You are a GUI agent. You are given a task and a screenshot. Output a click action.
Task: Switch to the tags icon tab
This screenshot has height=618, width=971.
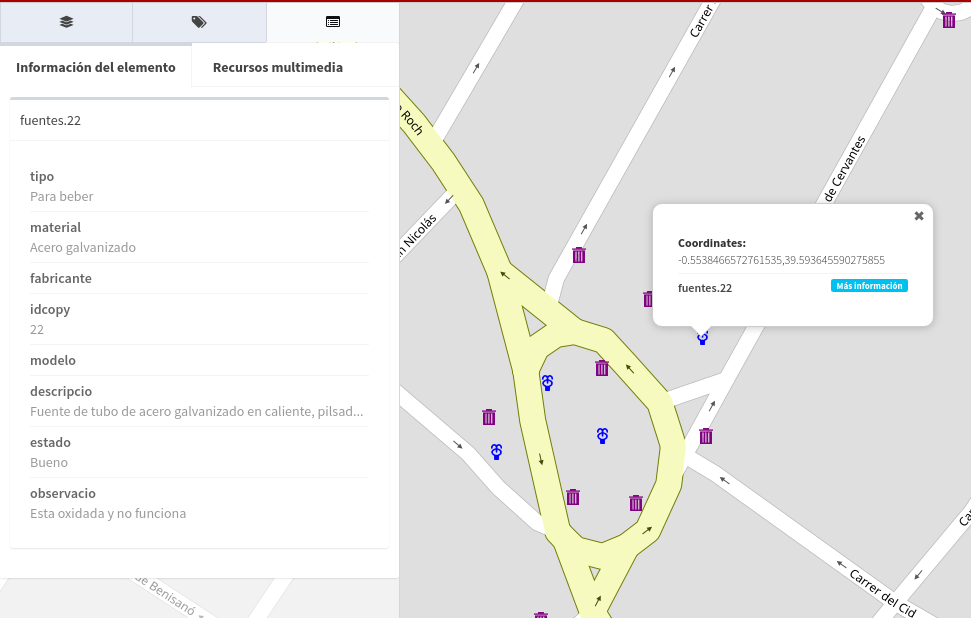click(199, 21)
